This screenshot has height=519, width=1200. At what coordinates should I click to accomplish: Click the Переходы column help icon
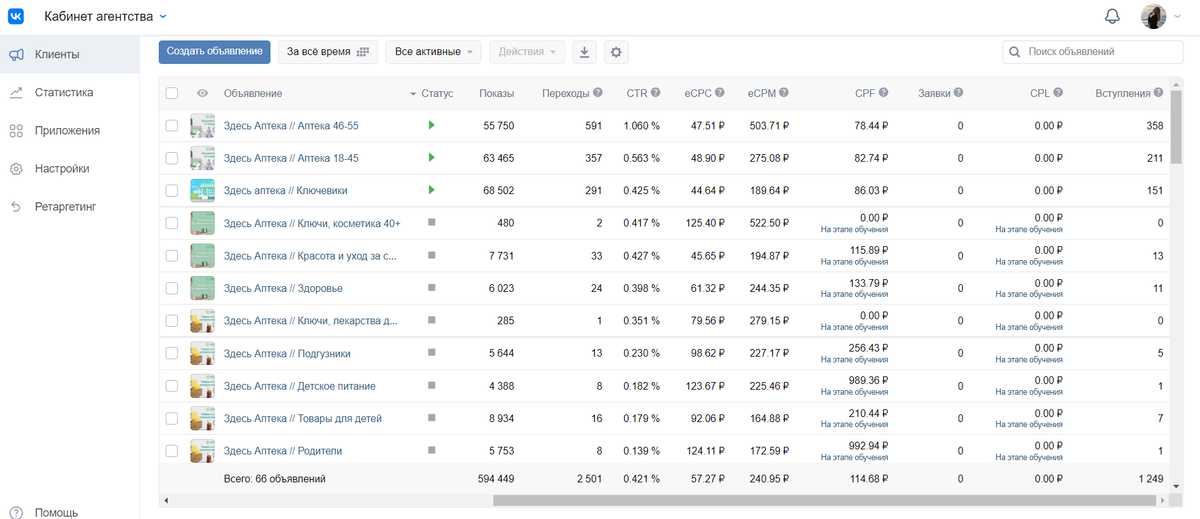coord(598,93)
